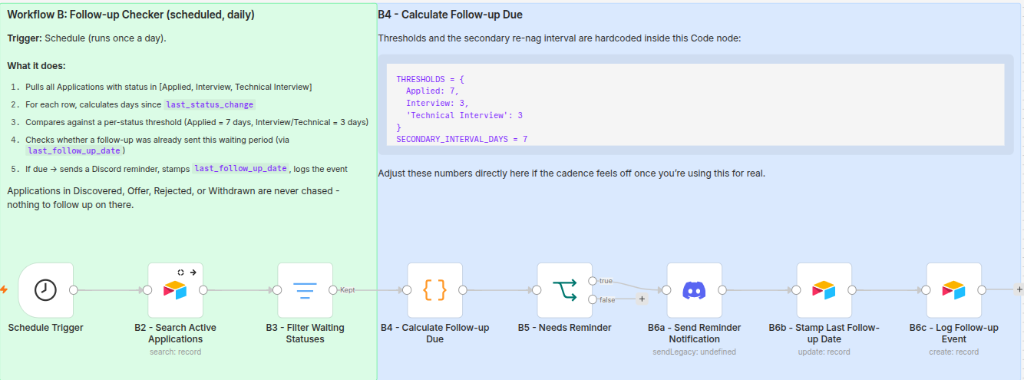Click the 'B6b - Stamp Last Follow-up Date' label
1024x380 pixels.
(824, 334)
